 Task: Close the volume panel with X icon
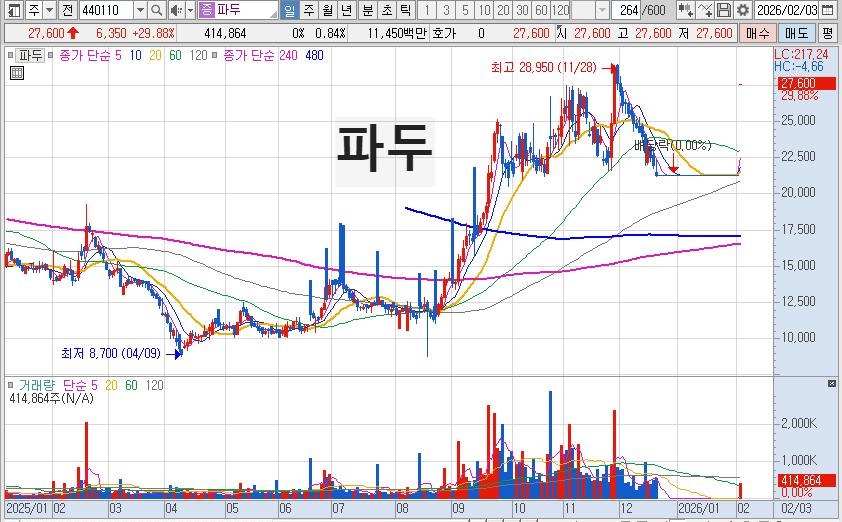point(832,383)
